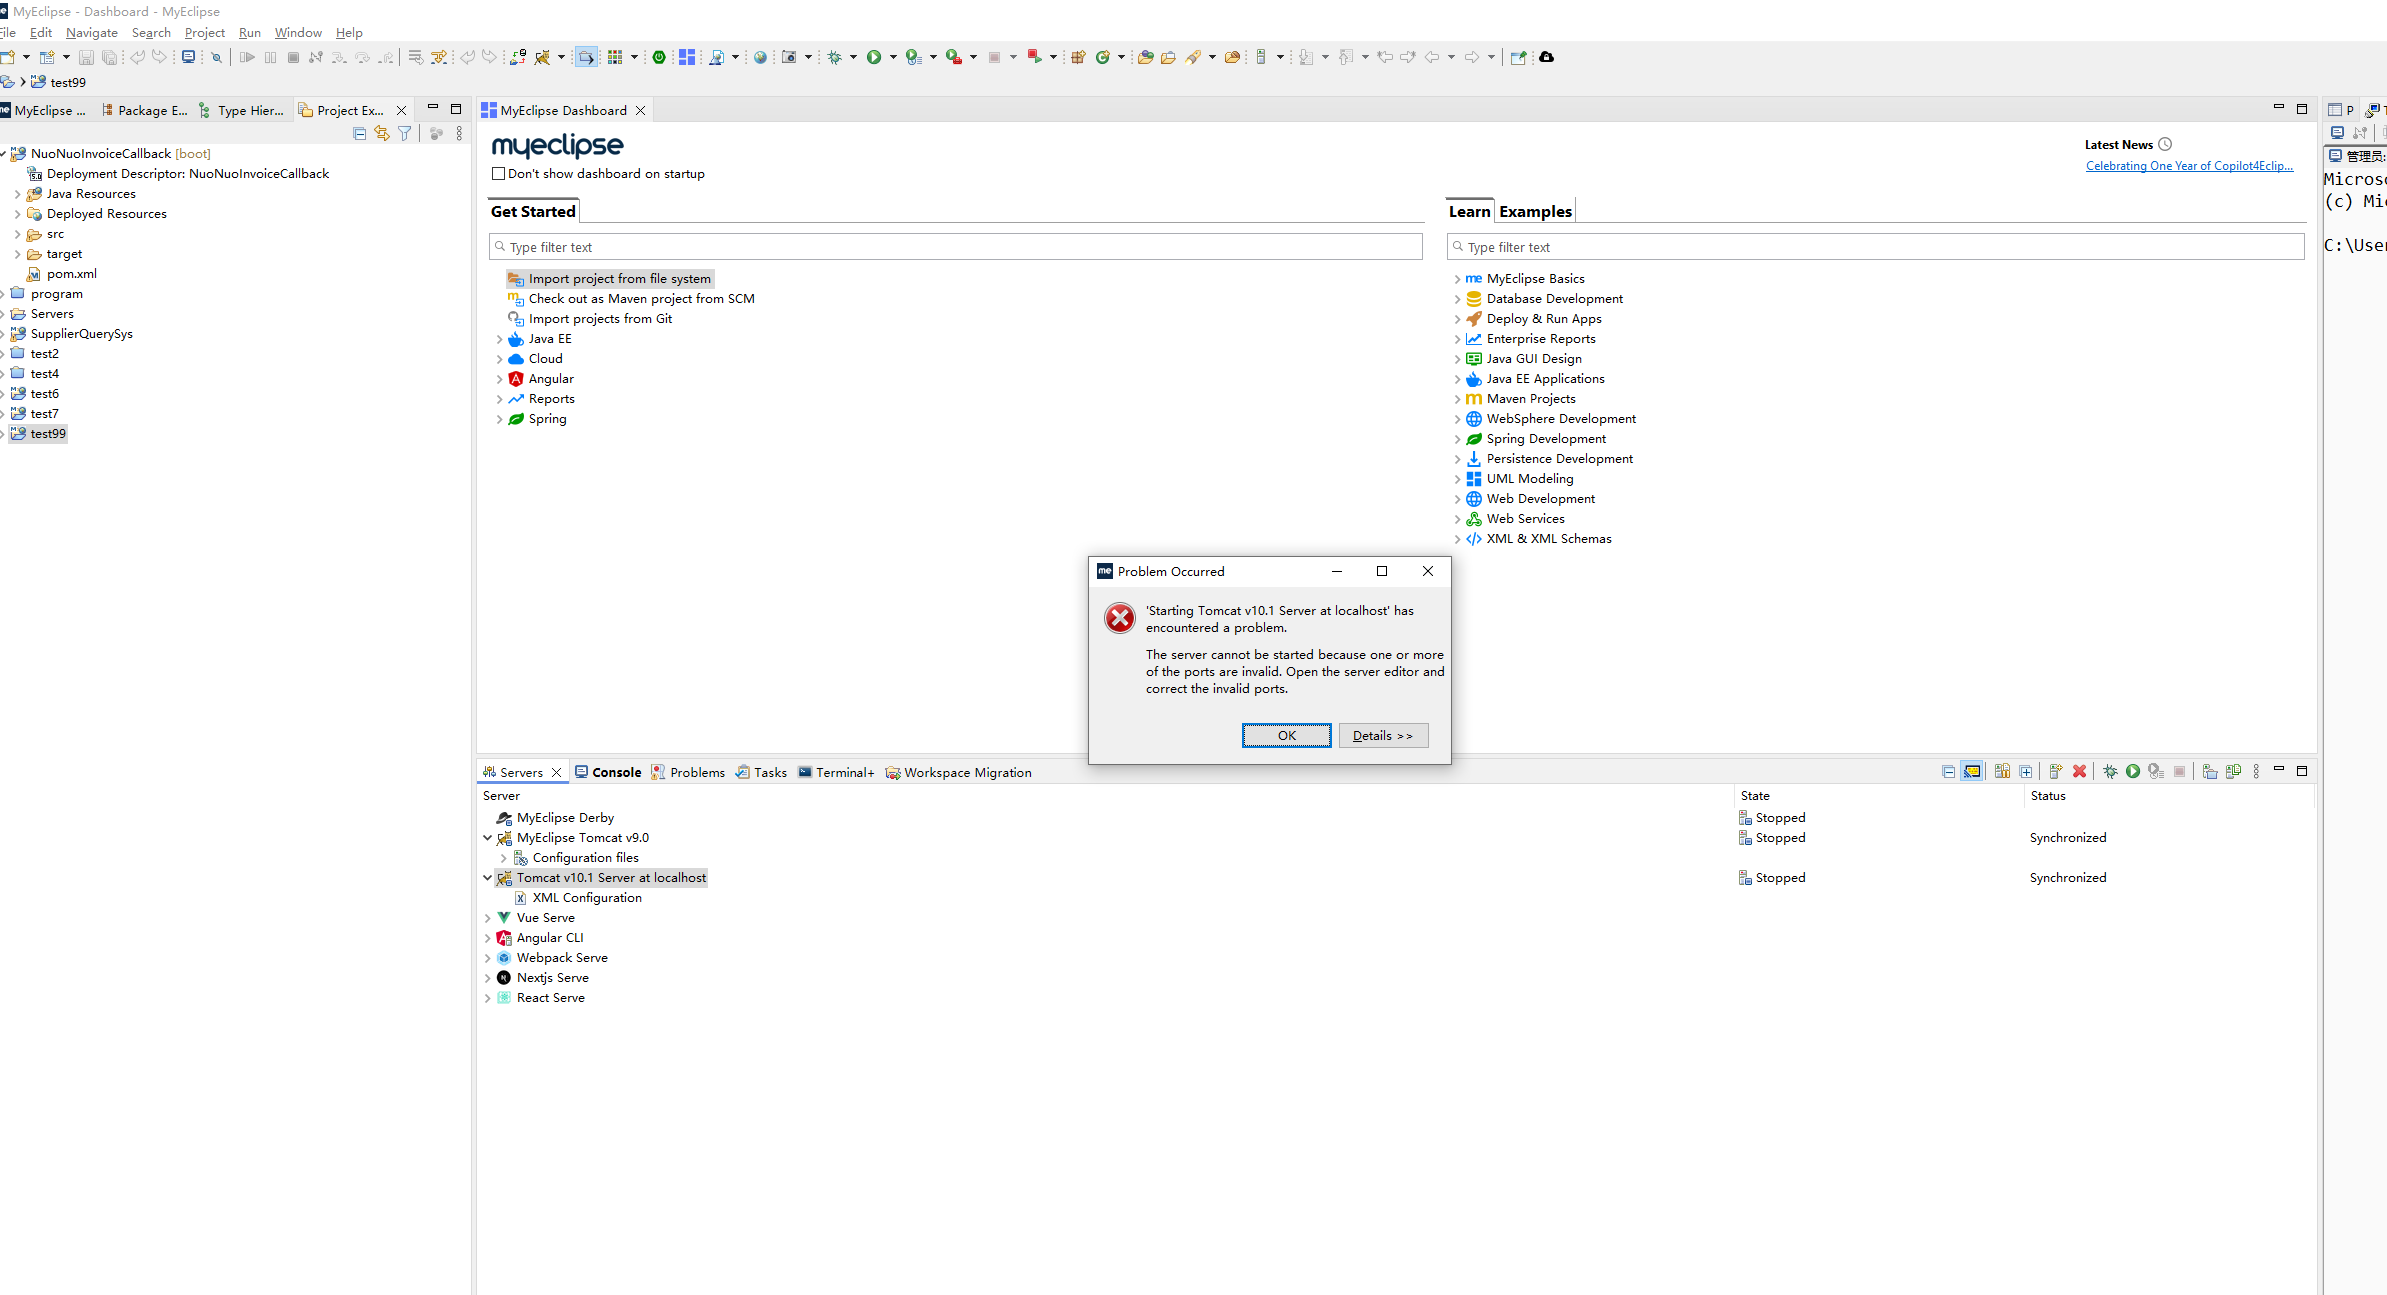Expand Maven Projects in Learn list

coord(1457,399)
